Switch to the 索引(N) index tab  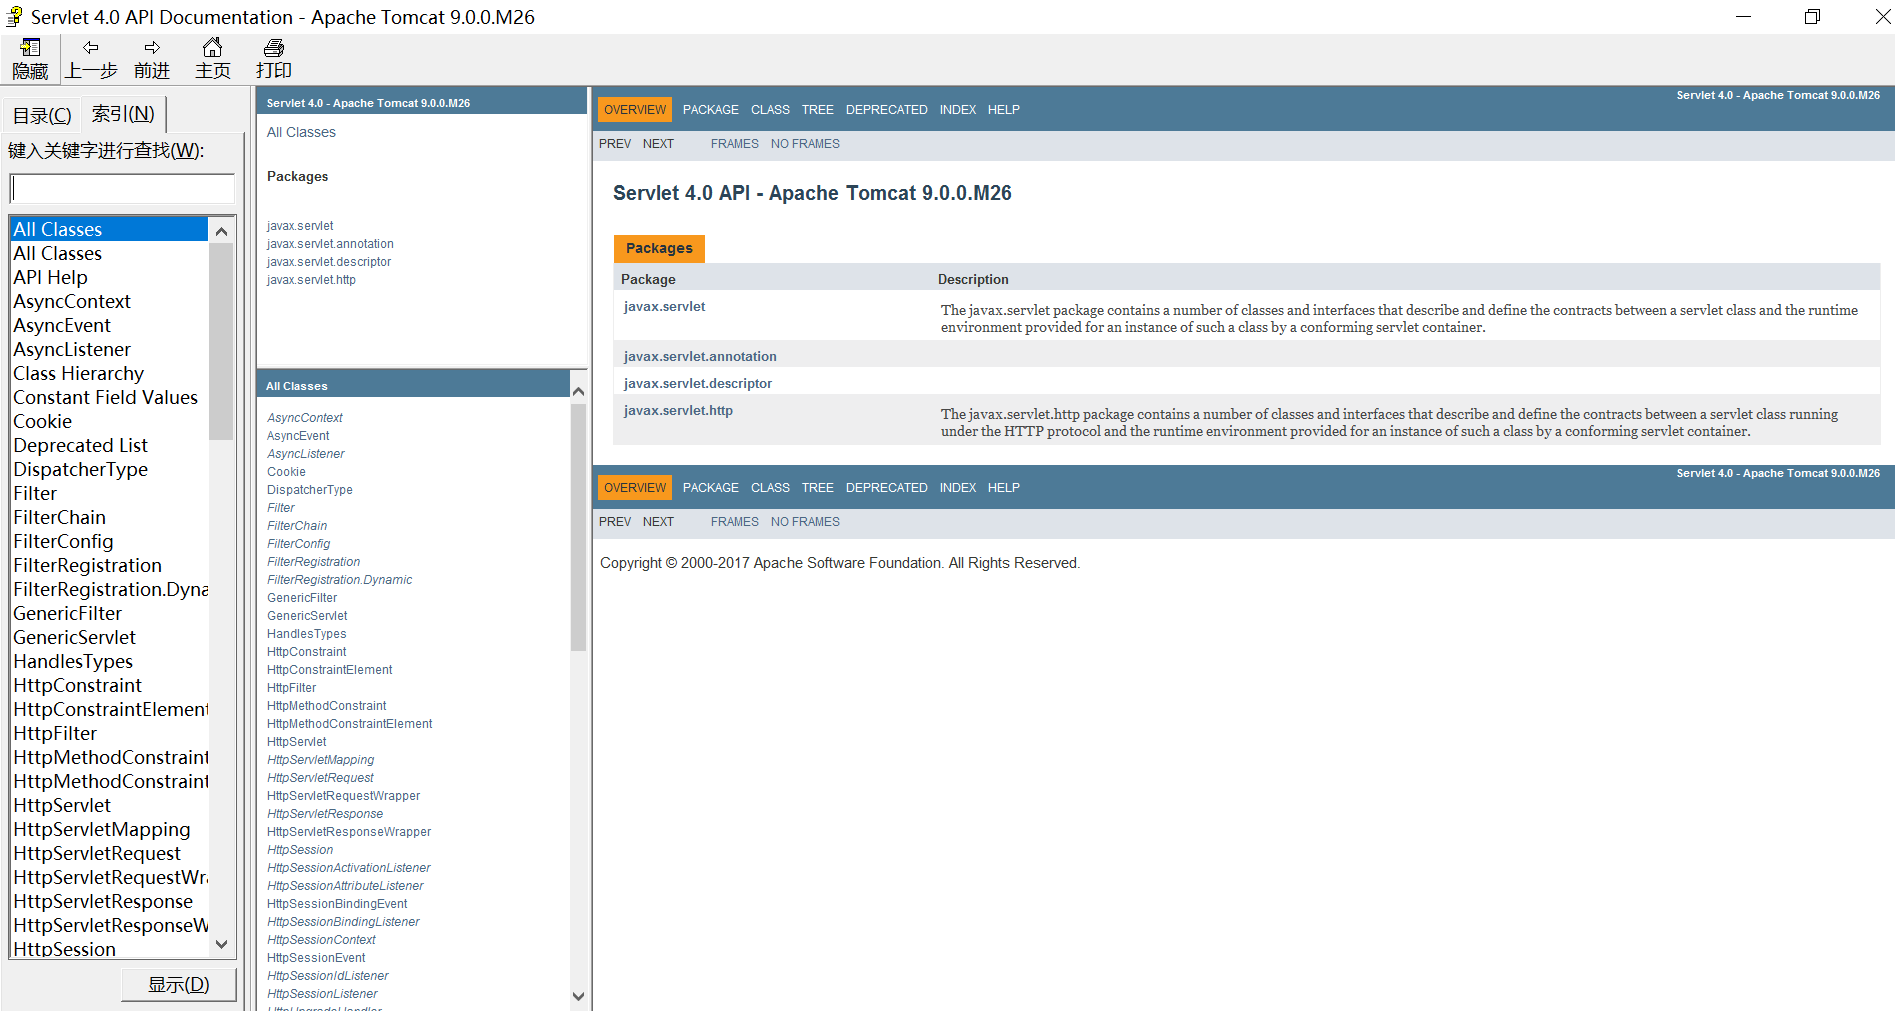click(123, 114)
